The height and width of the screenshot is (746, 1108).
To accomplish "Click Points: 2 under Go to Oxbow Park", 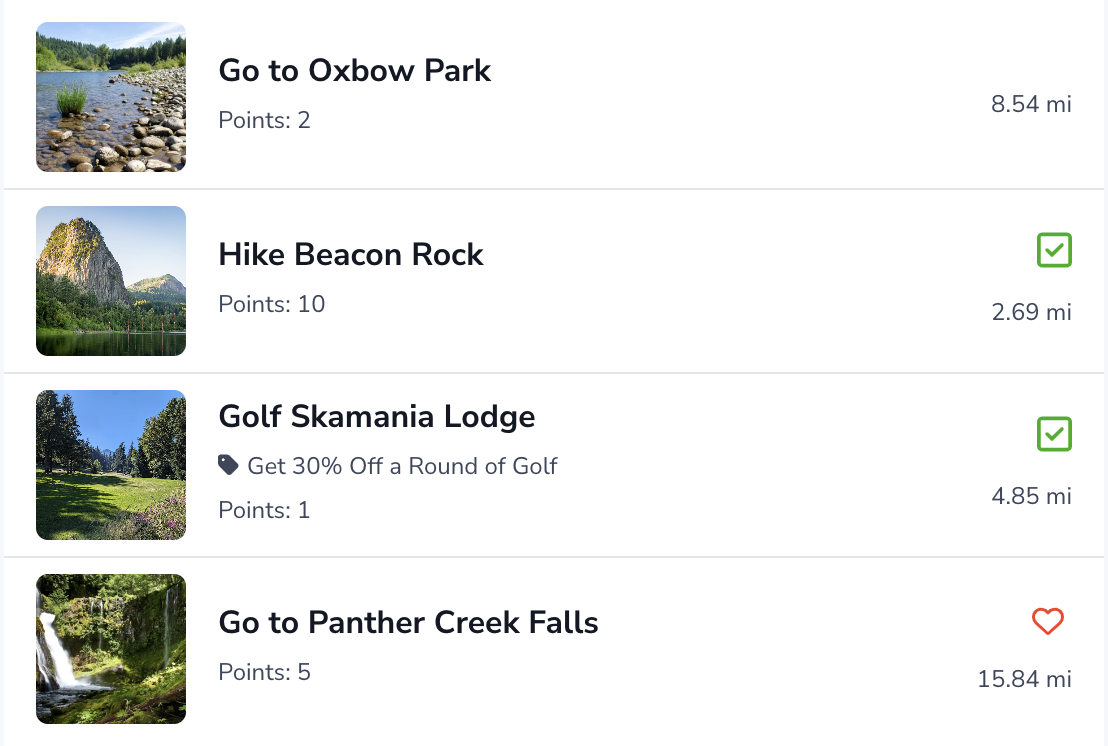I will click(265, 120).
